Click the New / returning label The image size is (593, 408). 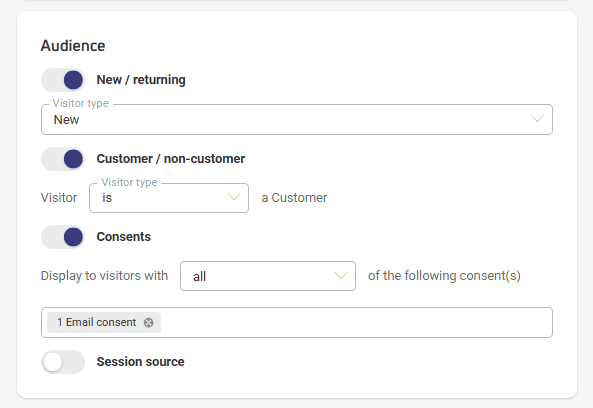click(141, 80)
